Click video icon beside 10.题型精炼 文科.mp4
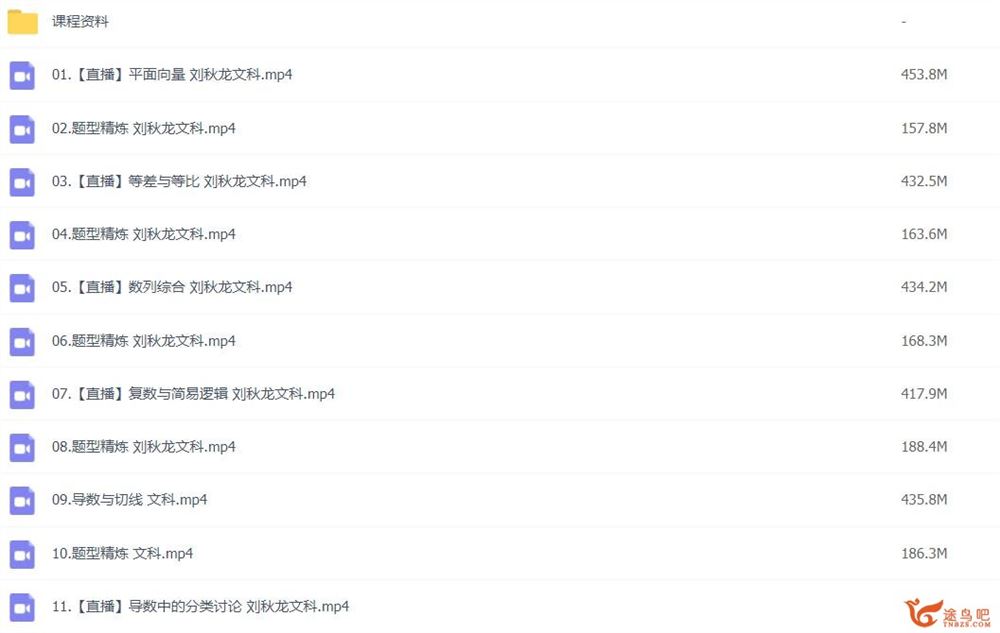The width and height of the screenshot is (1000, 633). click(x=22, y=554)
